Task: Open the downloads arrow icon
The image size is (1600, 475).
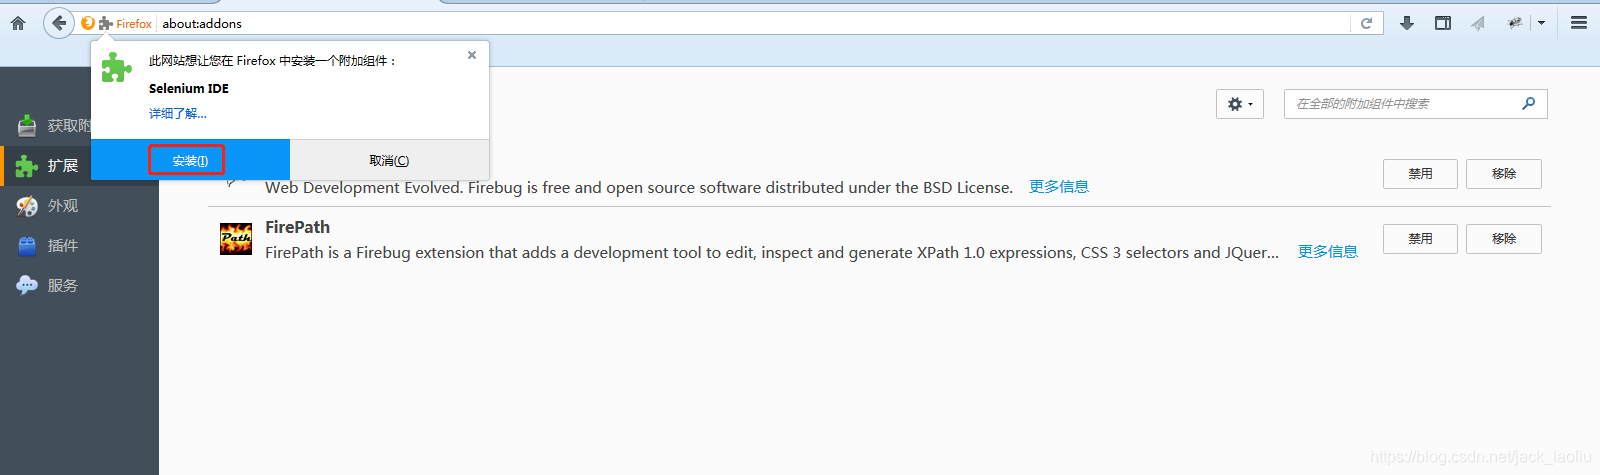Action: (1407, 23)
